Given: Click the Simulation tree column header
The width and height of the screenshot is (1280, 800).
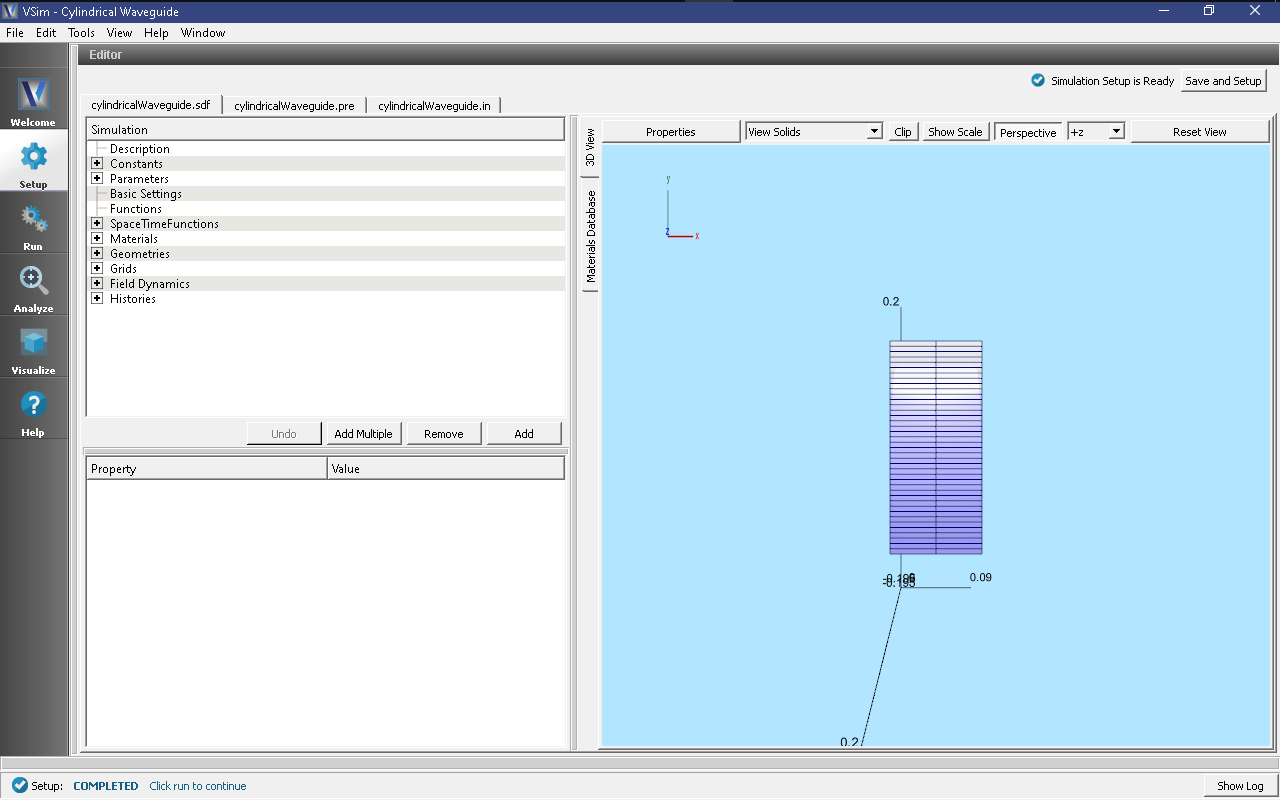Looking at the screenshot, I should (x=325, y=130).
